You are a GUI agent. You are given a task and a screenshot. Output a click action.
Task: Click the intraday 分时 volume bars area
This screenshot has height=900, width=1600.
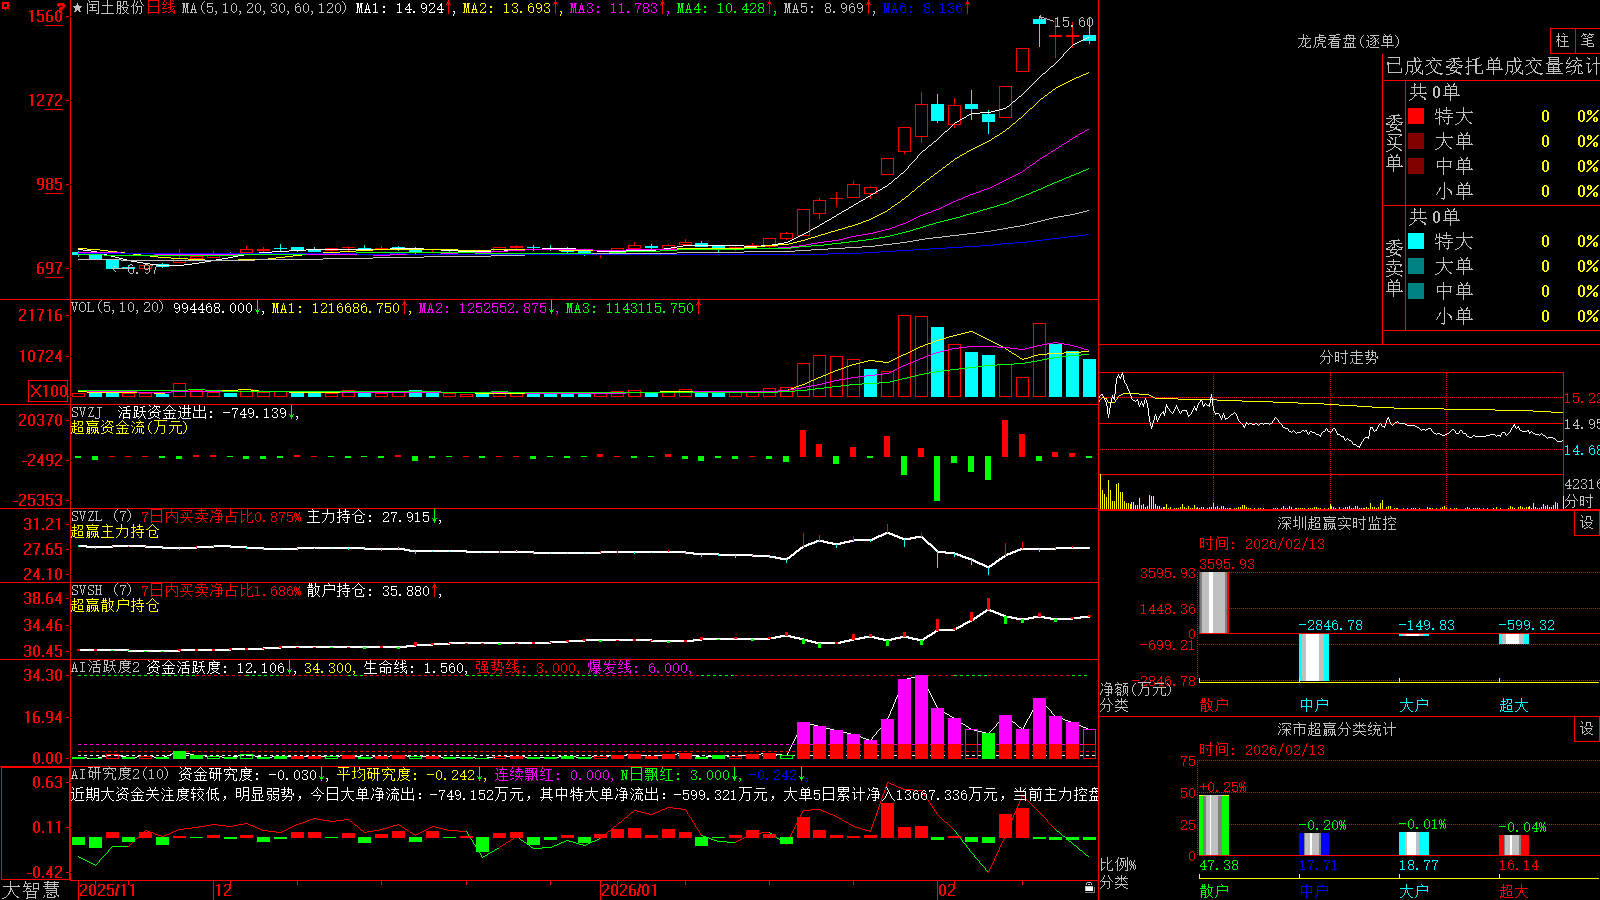1331,493
